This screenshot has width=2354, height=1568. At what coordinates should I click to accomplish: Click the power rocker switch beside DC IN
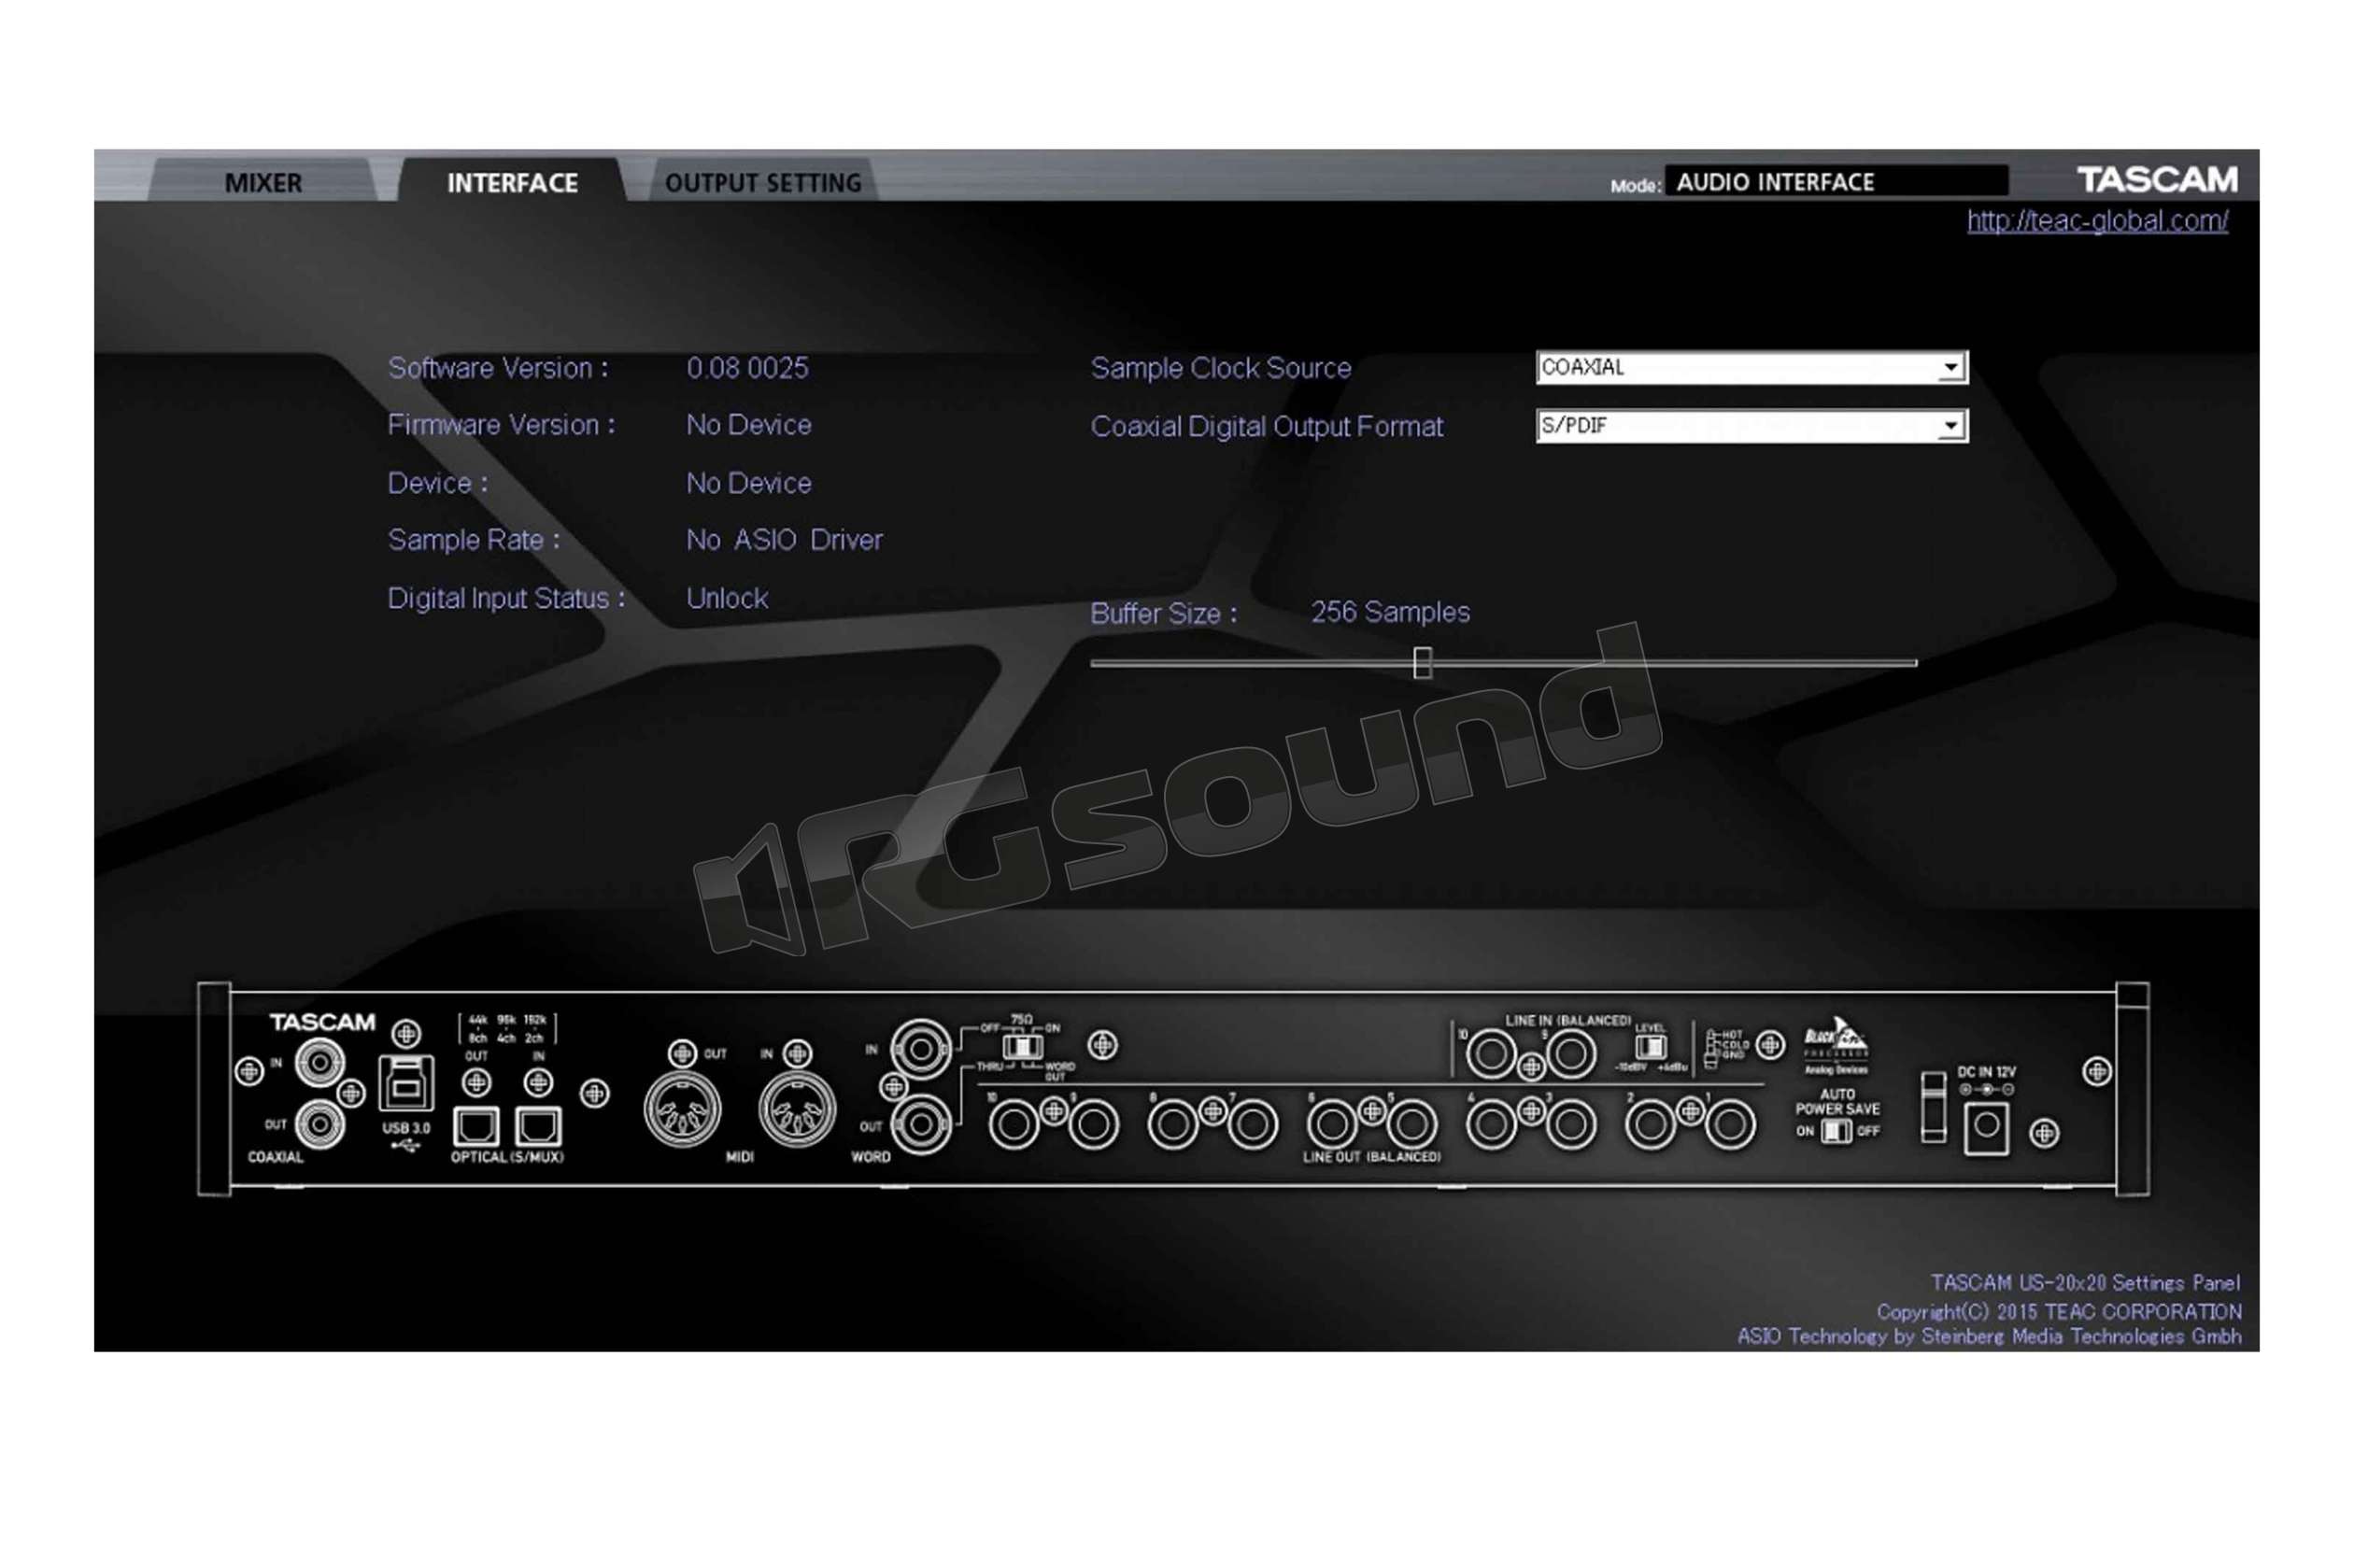(1934, 1106)
